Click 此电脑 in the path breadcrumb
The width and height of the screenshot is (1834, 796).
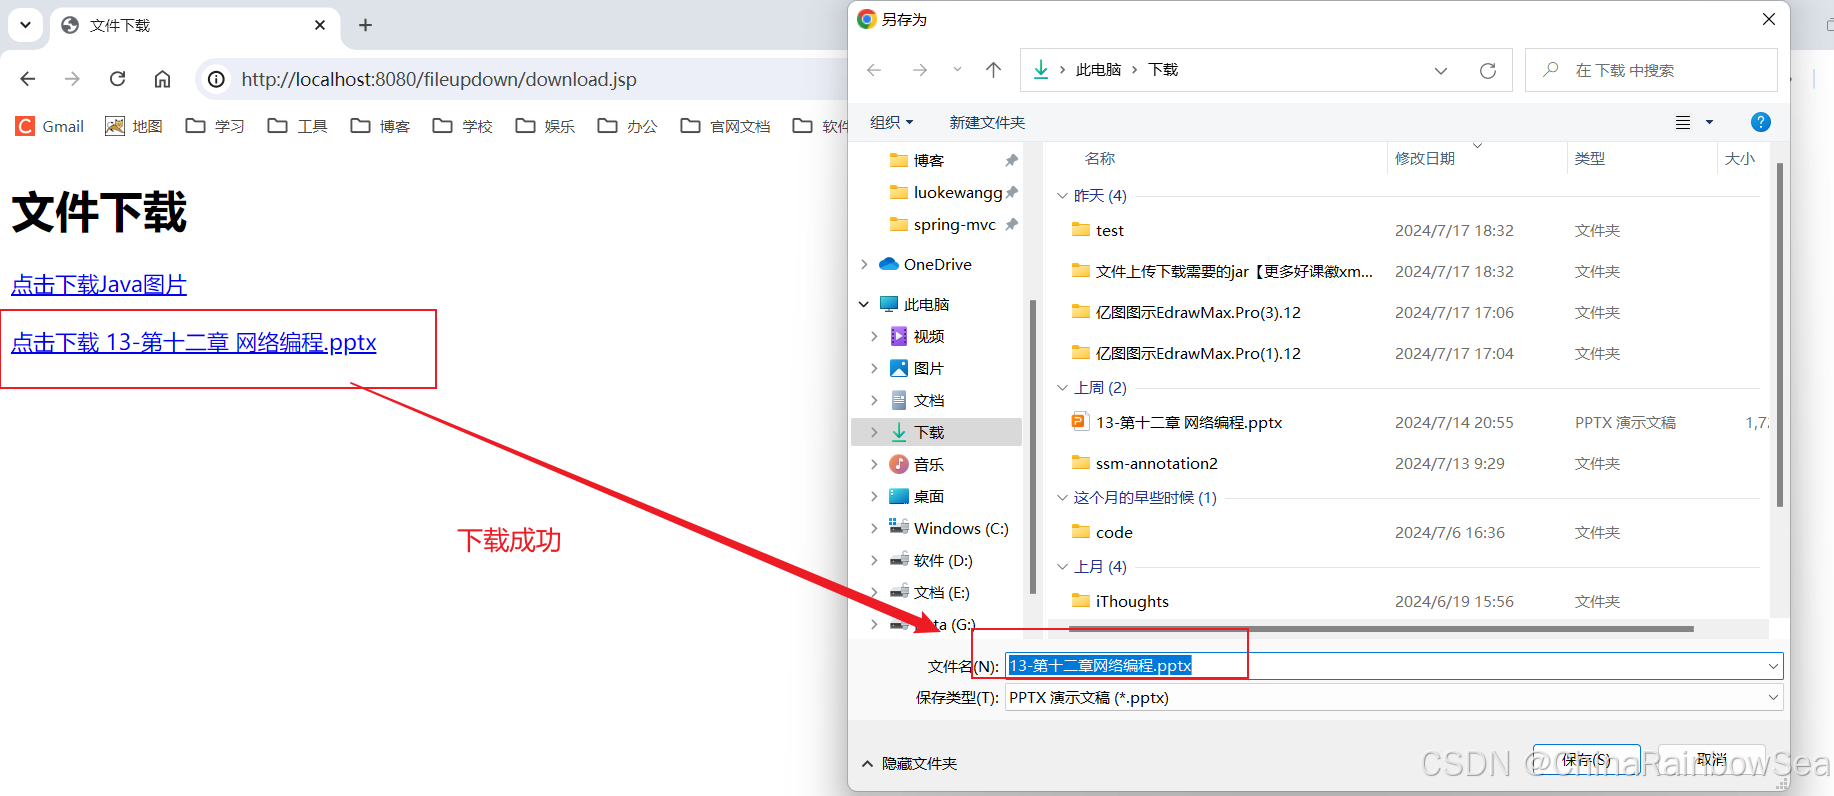click(x=1098, y=70)
